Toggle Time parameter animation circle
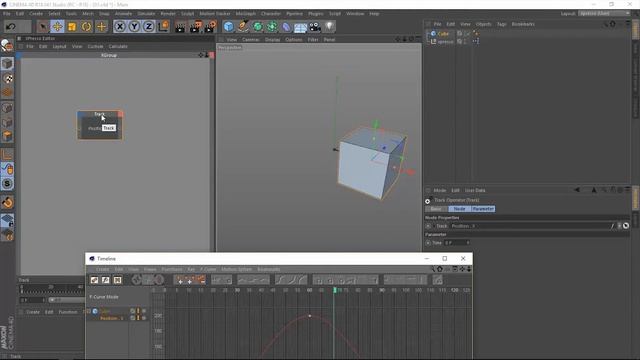The image size is (640, 360). point(428,243)
